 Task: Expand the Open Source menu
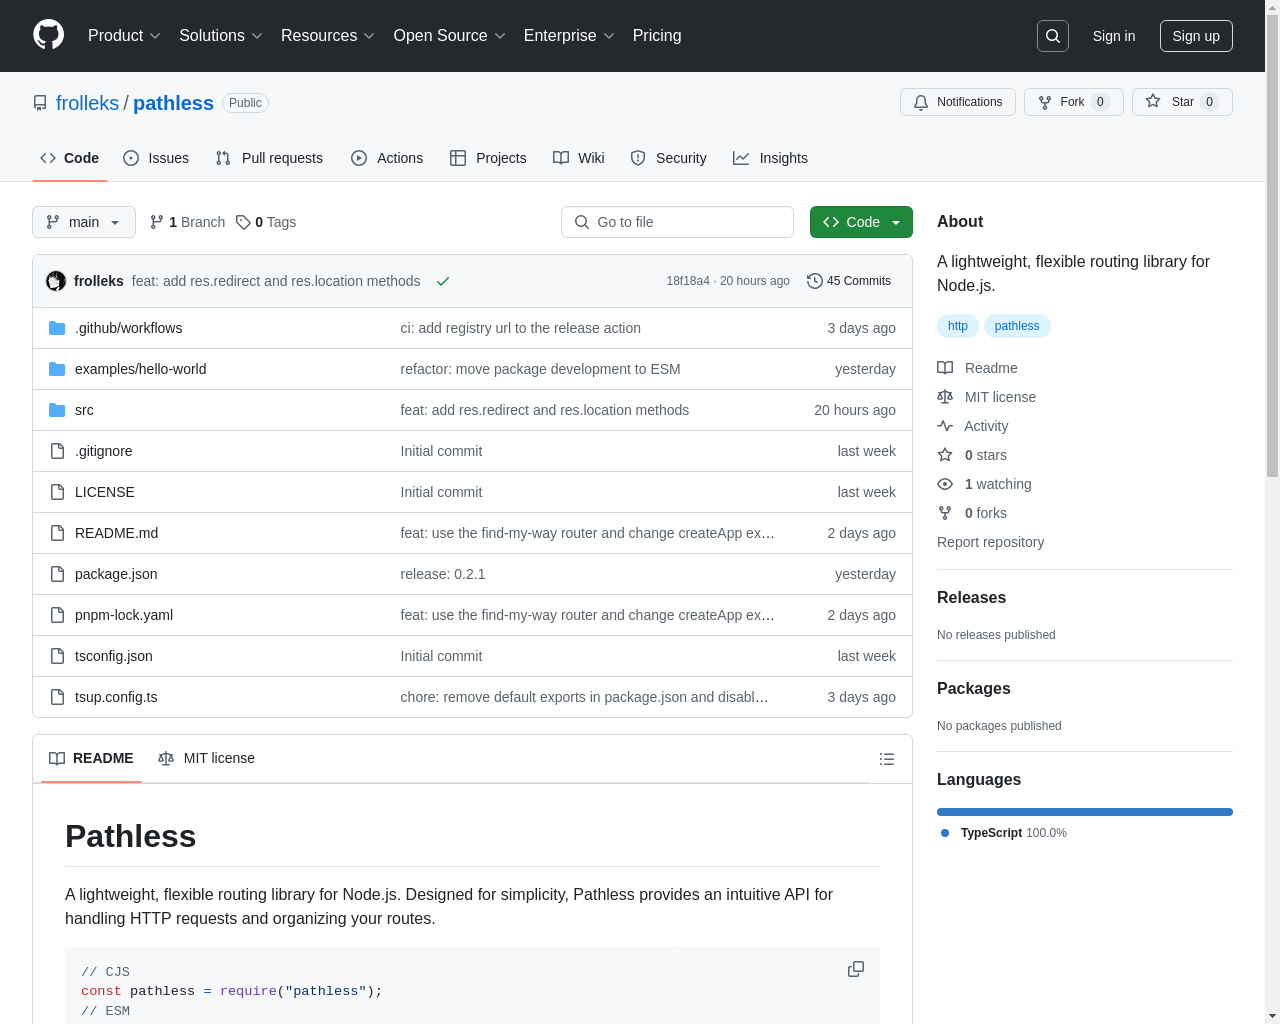(x=450, y=36)
